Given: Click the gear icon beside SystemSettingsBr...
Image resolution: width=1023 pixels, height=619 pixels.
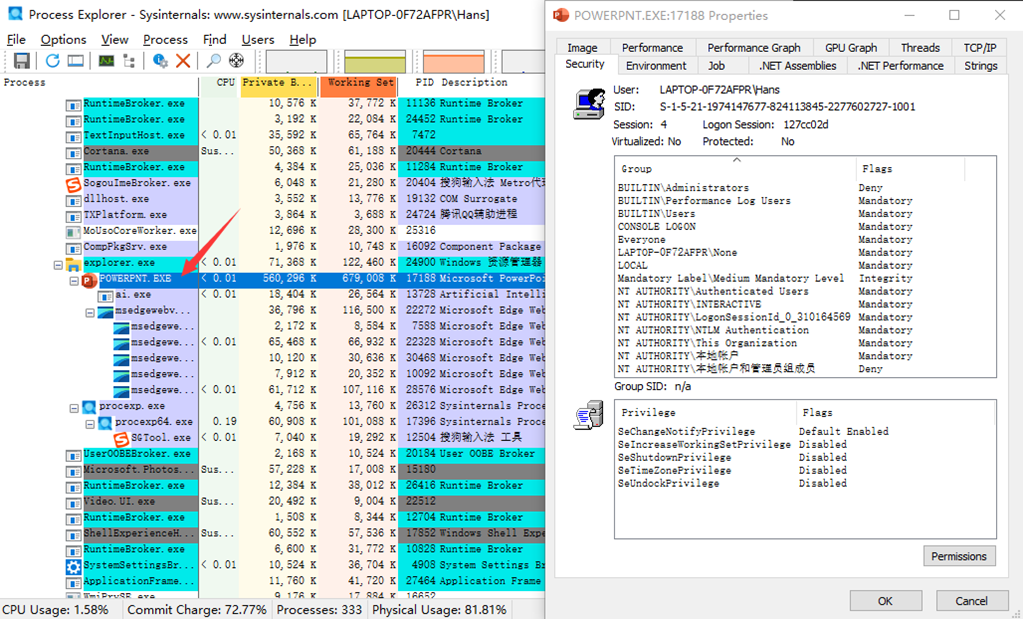Looking at the screenshot, I should pyautogui.click(x=74, y=566).
